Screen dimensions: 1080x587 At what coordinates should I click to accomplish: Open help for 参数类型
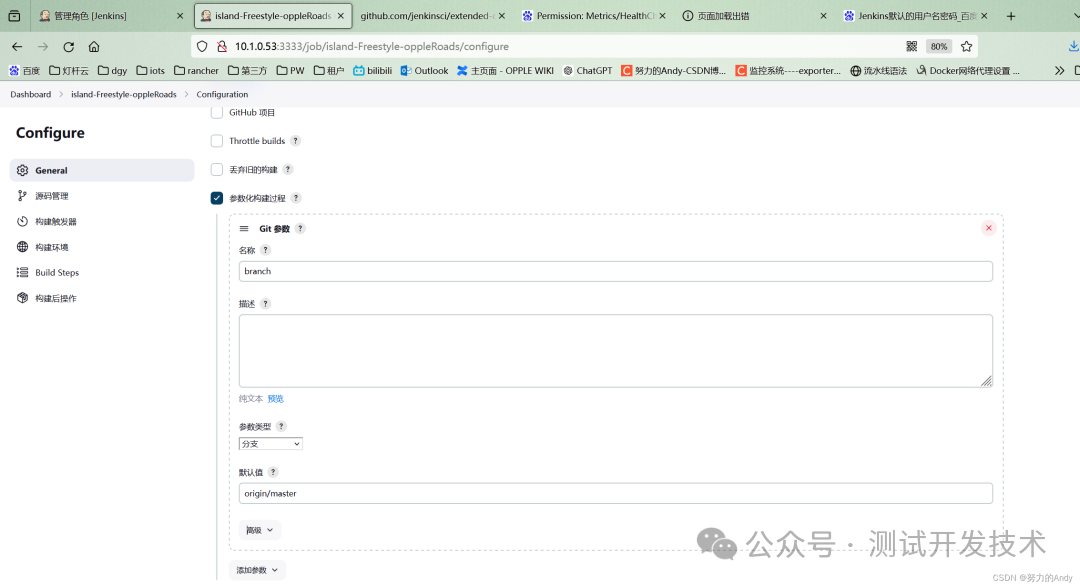[281, 426]
